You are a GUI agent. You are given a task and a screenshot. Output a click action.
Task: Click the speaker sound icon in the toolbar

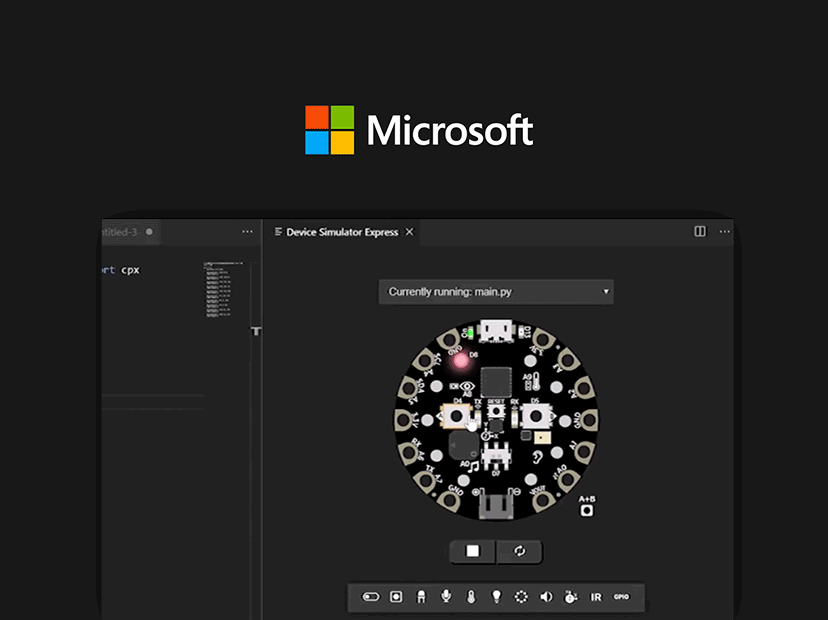click(546, 597)
